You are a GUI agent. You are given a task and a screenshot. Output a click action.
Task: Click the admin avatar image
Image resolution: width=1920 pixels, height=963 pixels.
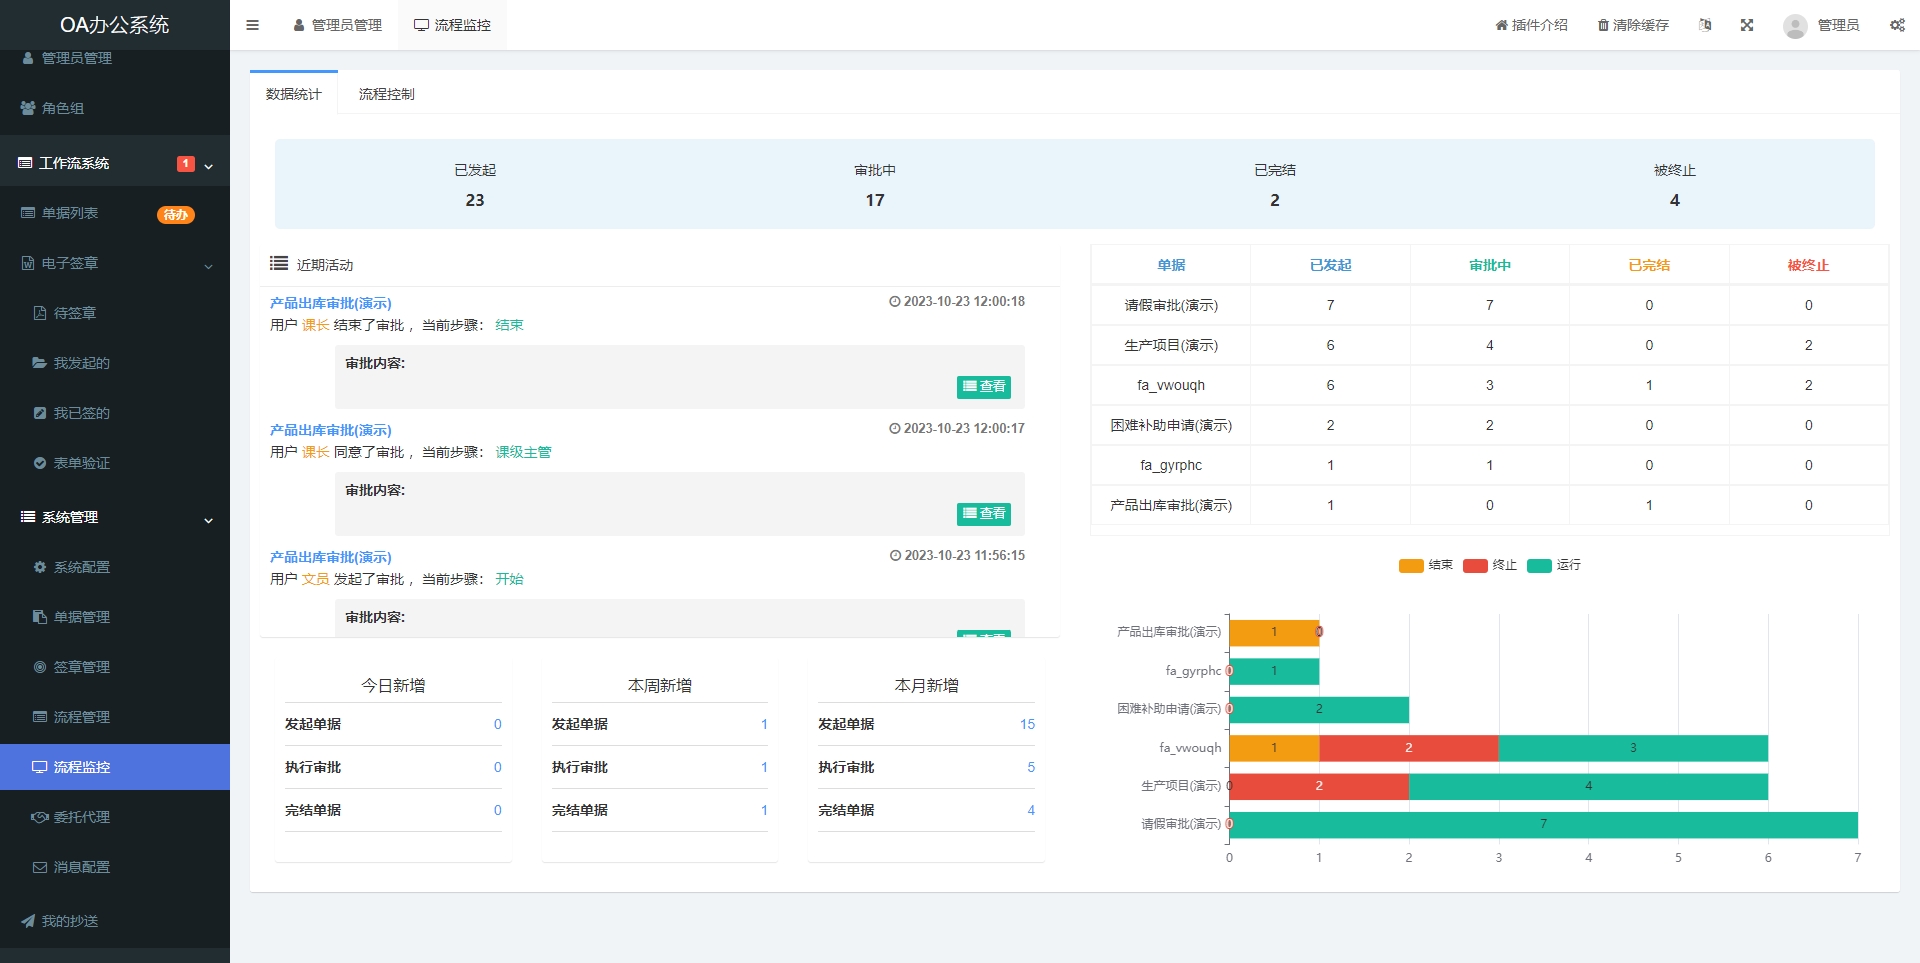coord(1795,26)
